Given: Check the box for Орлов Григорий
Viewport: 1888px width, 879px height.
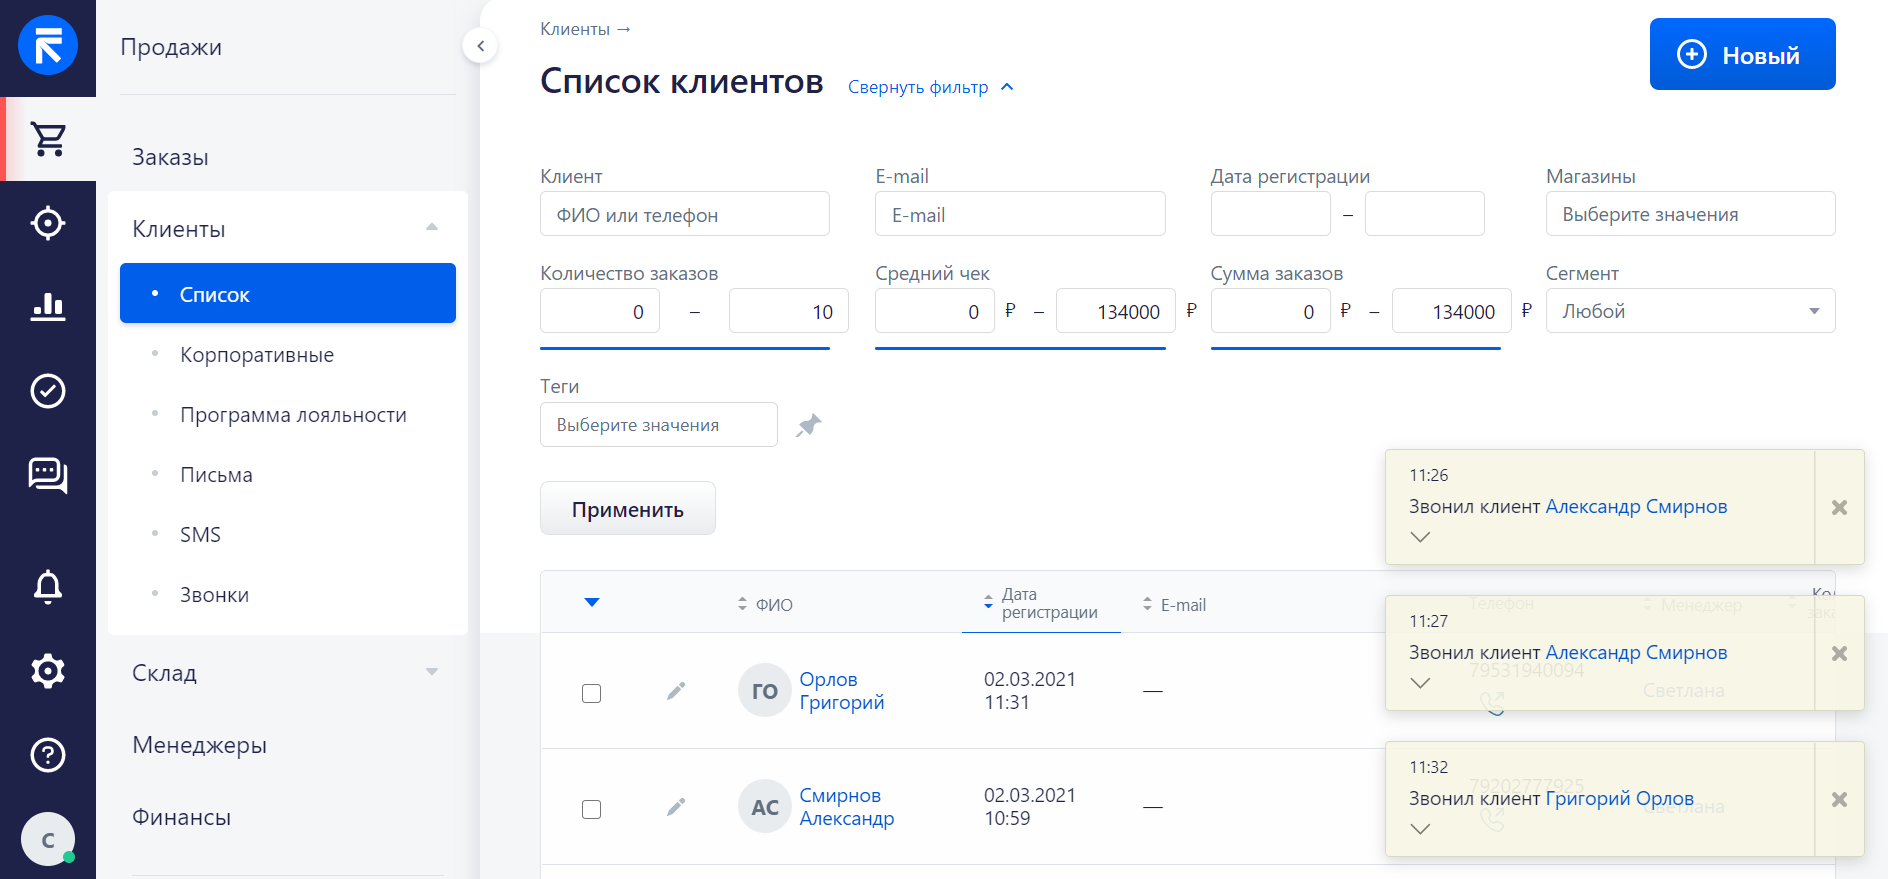Looking at the screenshot, I should 592,693.
